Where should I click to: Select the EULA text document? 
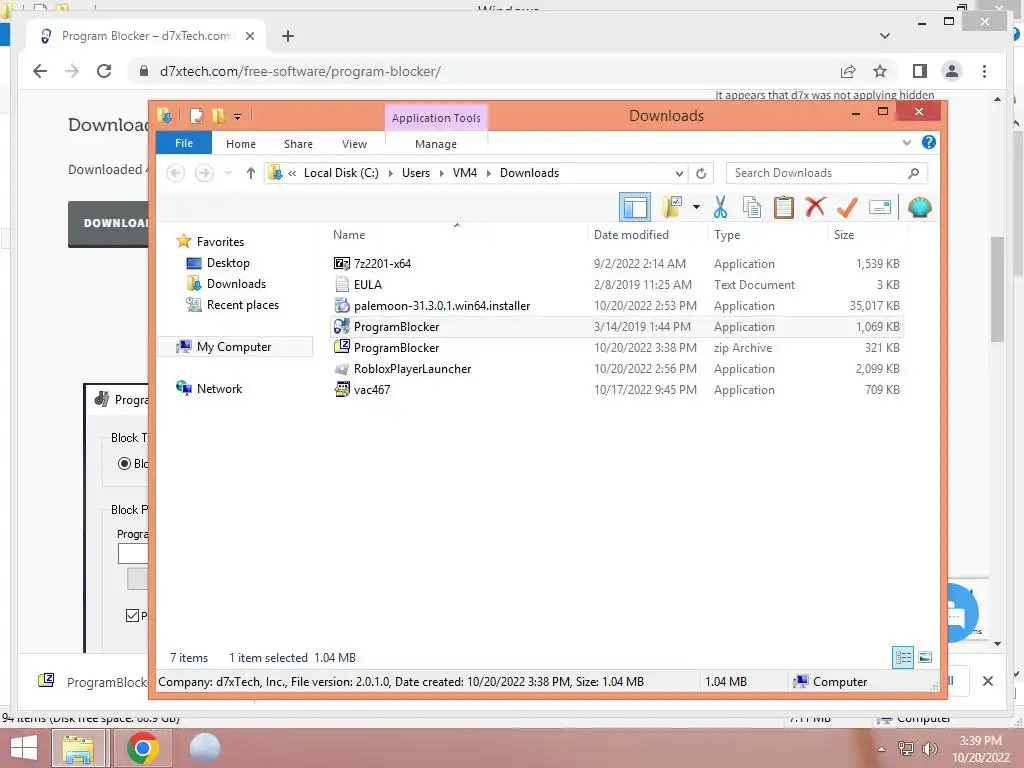coord(616,284)
